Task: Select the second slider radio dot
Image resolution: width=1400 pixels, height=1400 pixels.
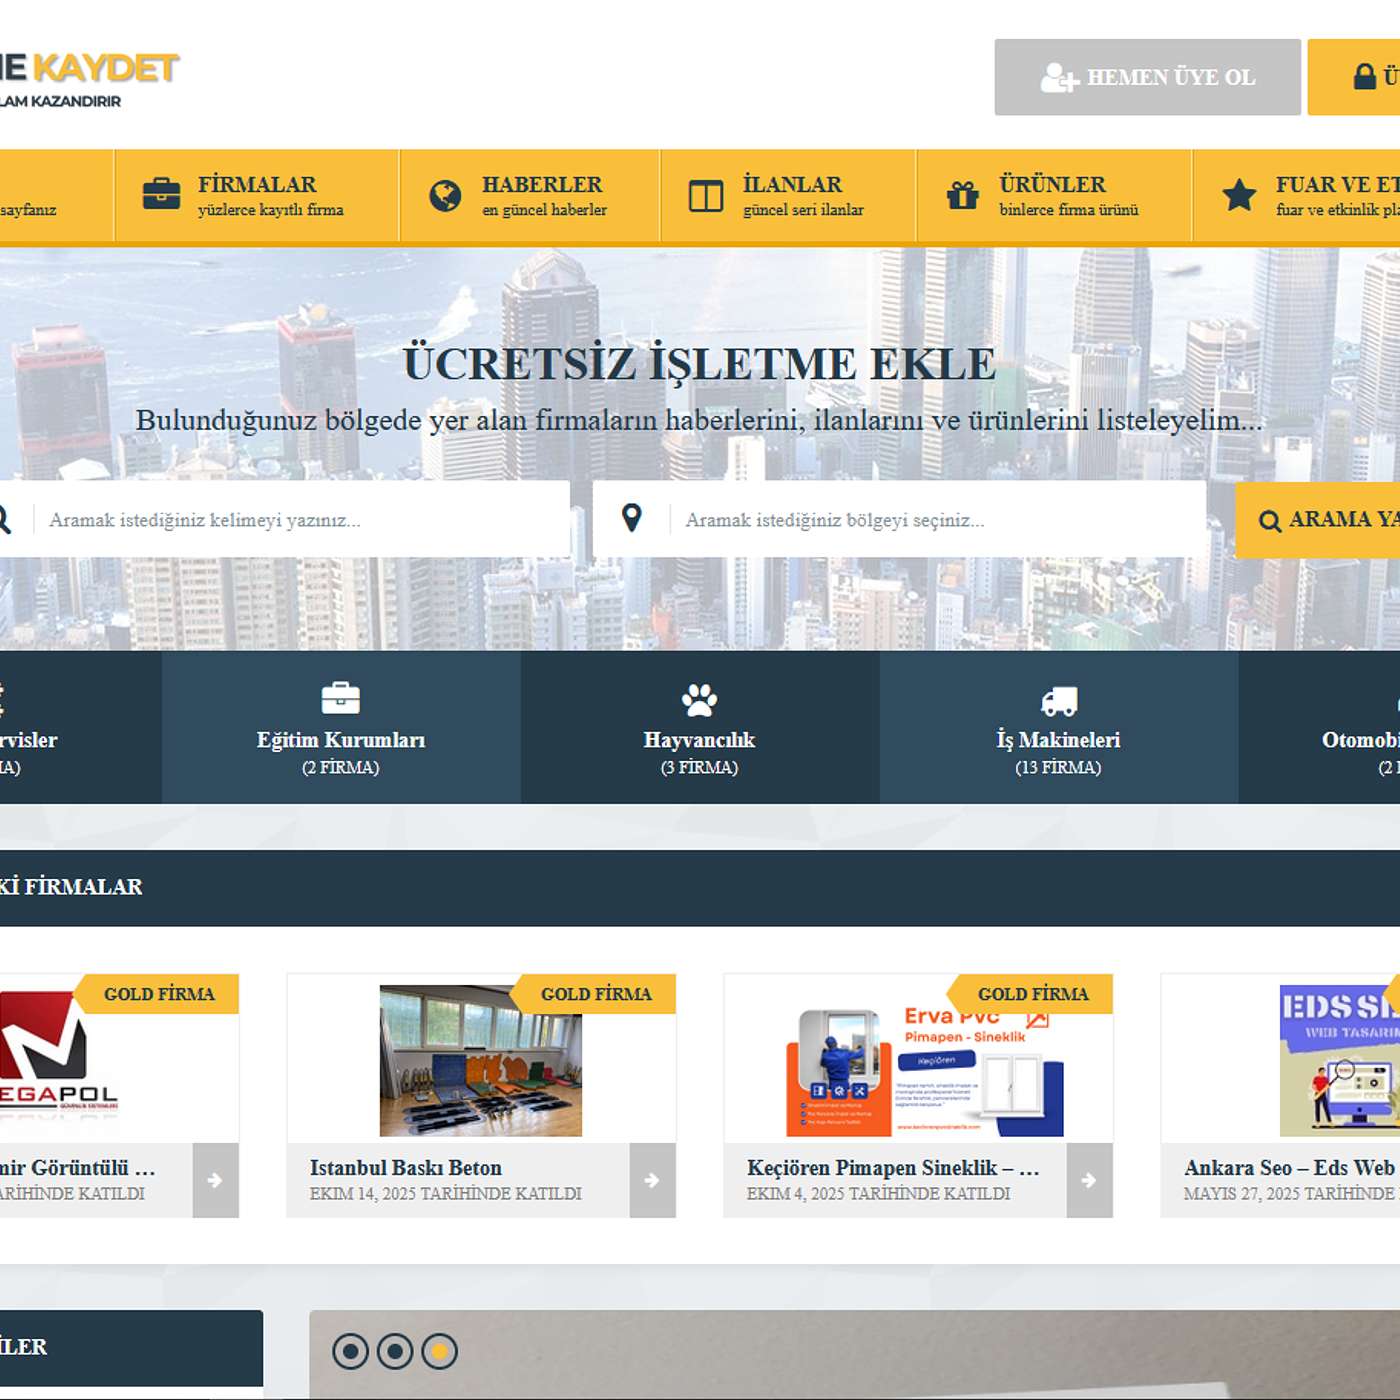Action: point(395,1352)
